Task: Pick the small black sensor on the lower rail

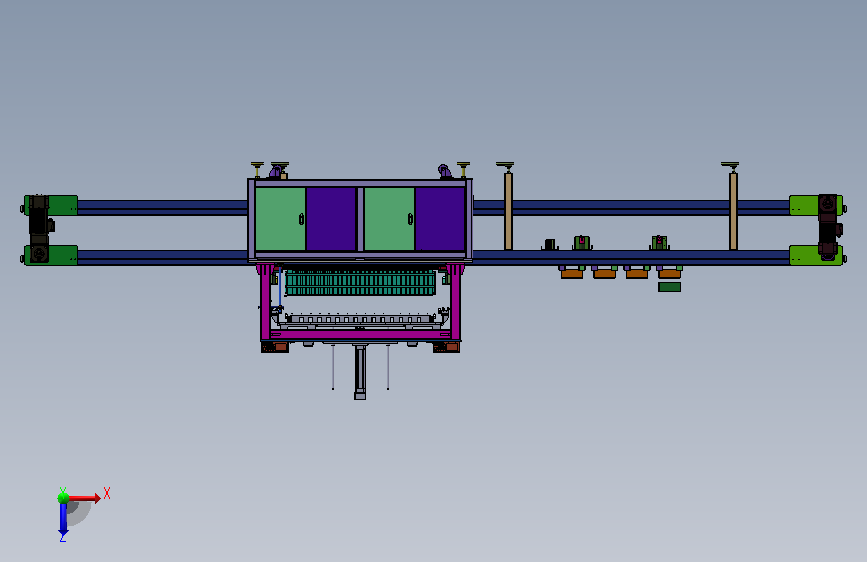Action: tap(550, 244)
